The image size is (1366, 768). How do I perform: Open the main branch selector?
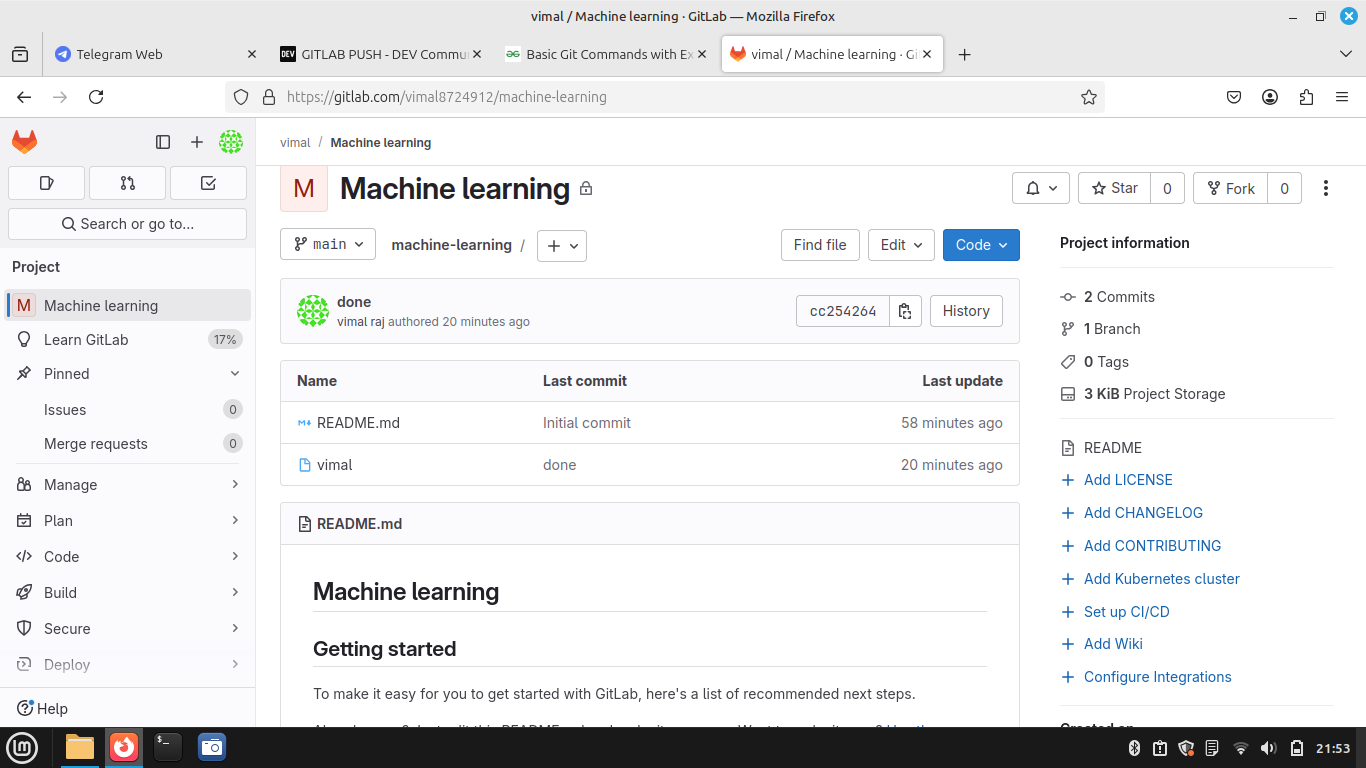pyautogui.click(x=328, y=244)
